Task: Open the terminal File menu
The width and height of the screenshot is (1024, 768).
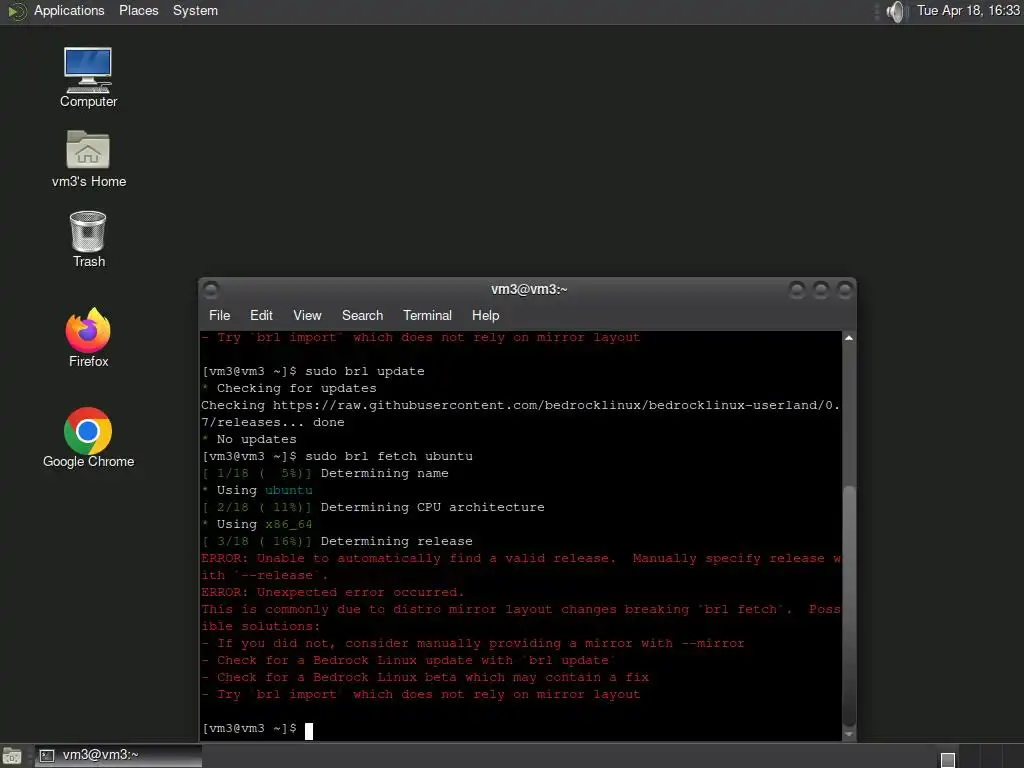Action: point(219,315)
